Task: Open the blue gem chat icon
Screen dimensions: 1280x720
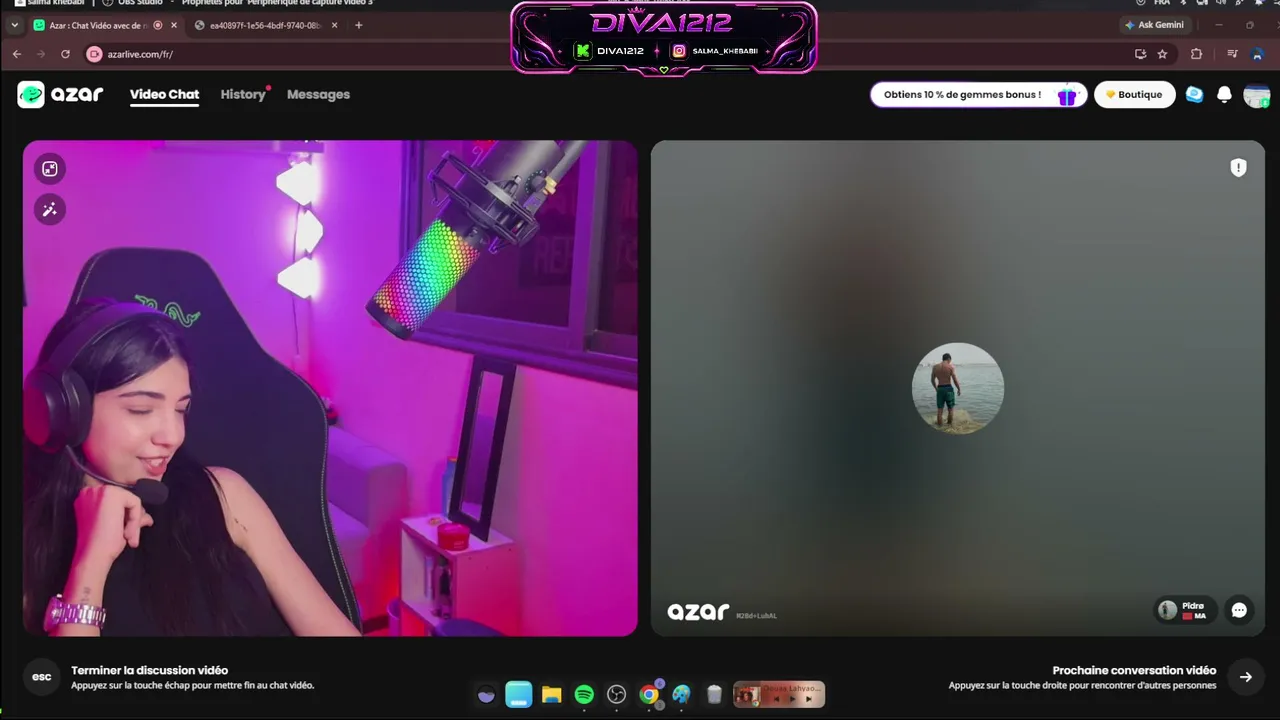Action: pos(1194,94)
